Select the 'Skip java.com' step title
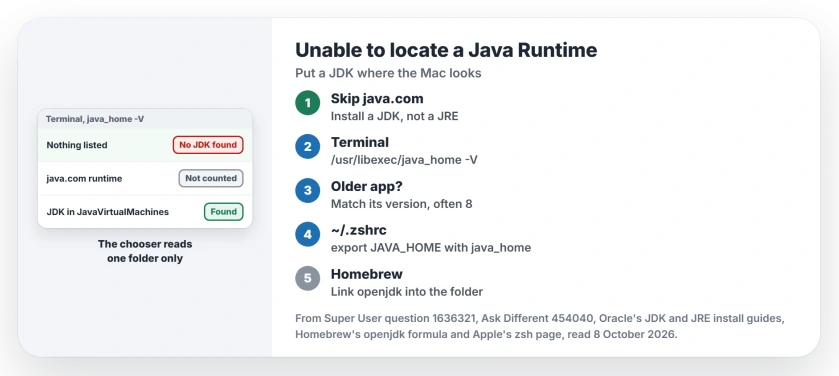Screen dimensions: 839x376 coord(377,98)
